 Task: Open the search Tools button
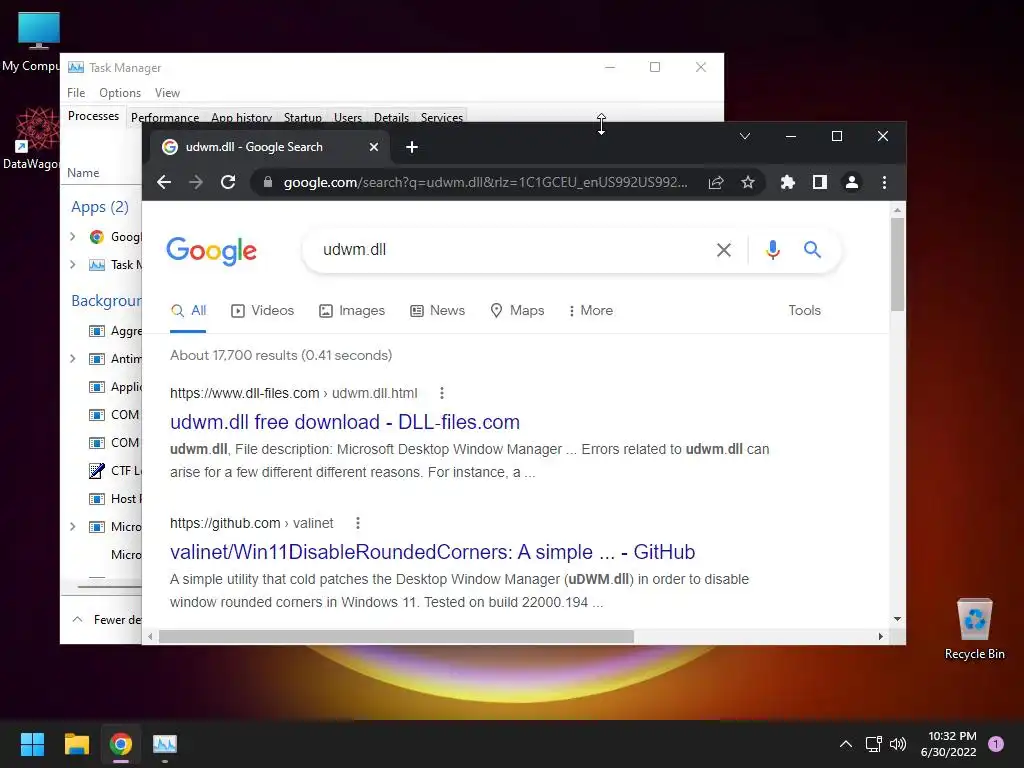(805, 311)
